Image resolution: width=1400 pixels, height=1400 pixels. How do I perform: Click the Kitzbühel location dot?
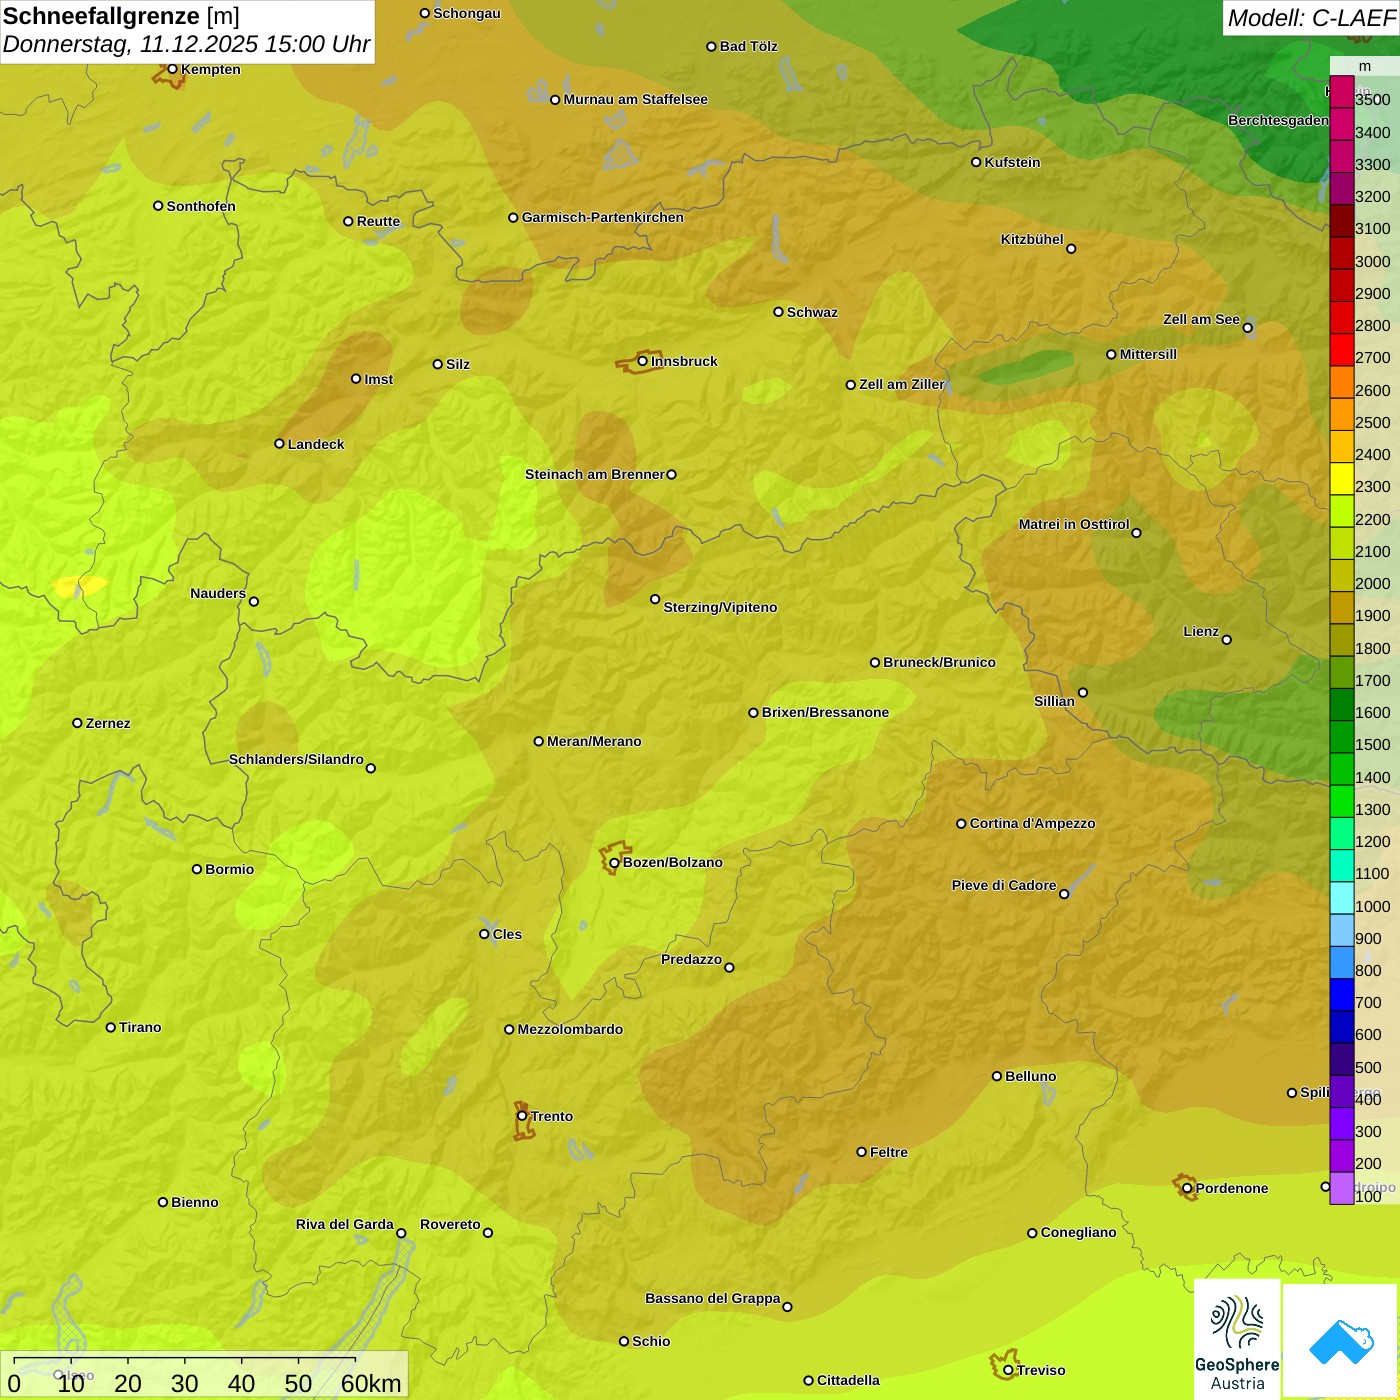tap(1071, 249)
